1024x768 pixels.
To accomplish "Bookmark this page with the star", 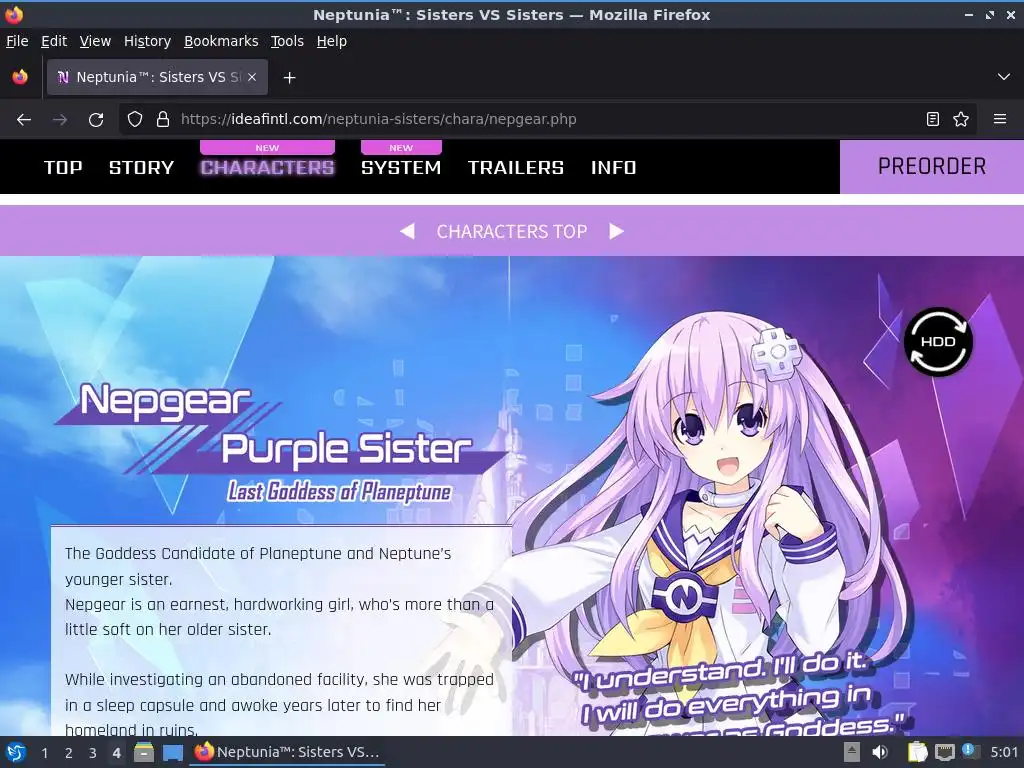I will point(961,120).
